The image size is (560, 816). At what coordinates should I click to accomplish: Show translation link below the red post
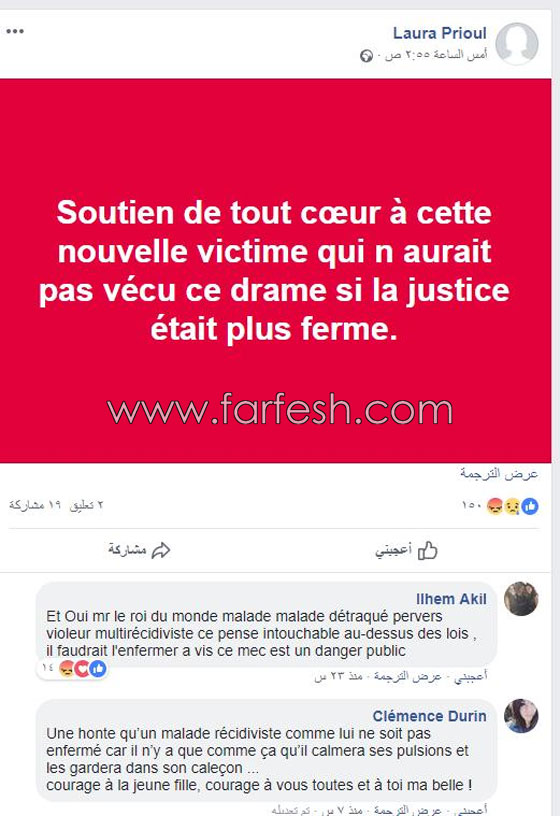(499, 474)
